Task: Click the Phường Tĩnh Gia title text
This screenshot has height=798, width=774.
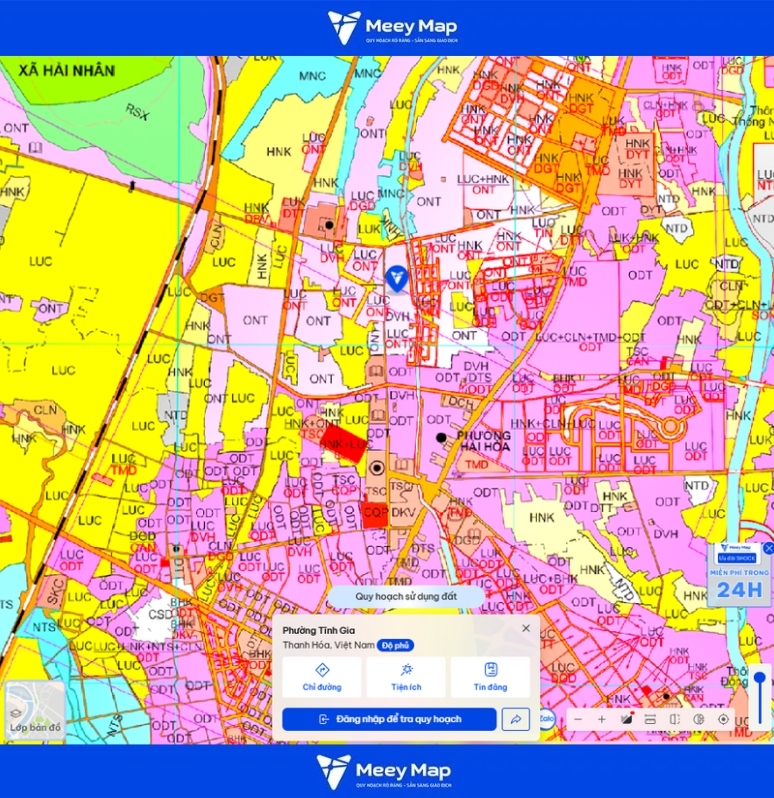Action: click(319, 630)
